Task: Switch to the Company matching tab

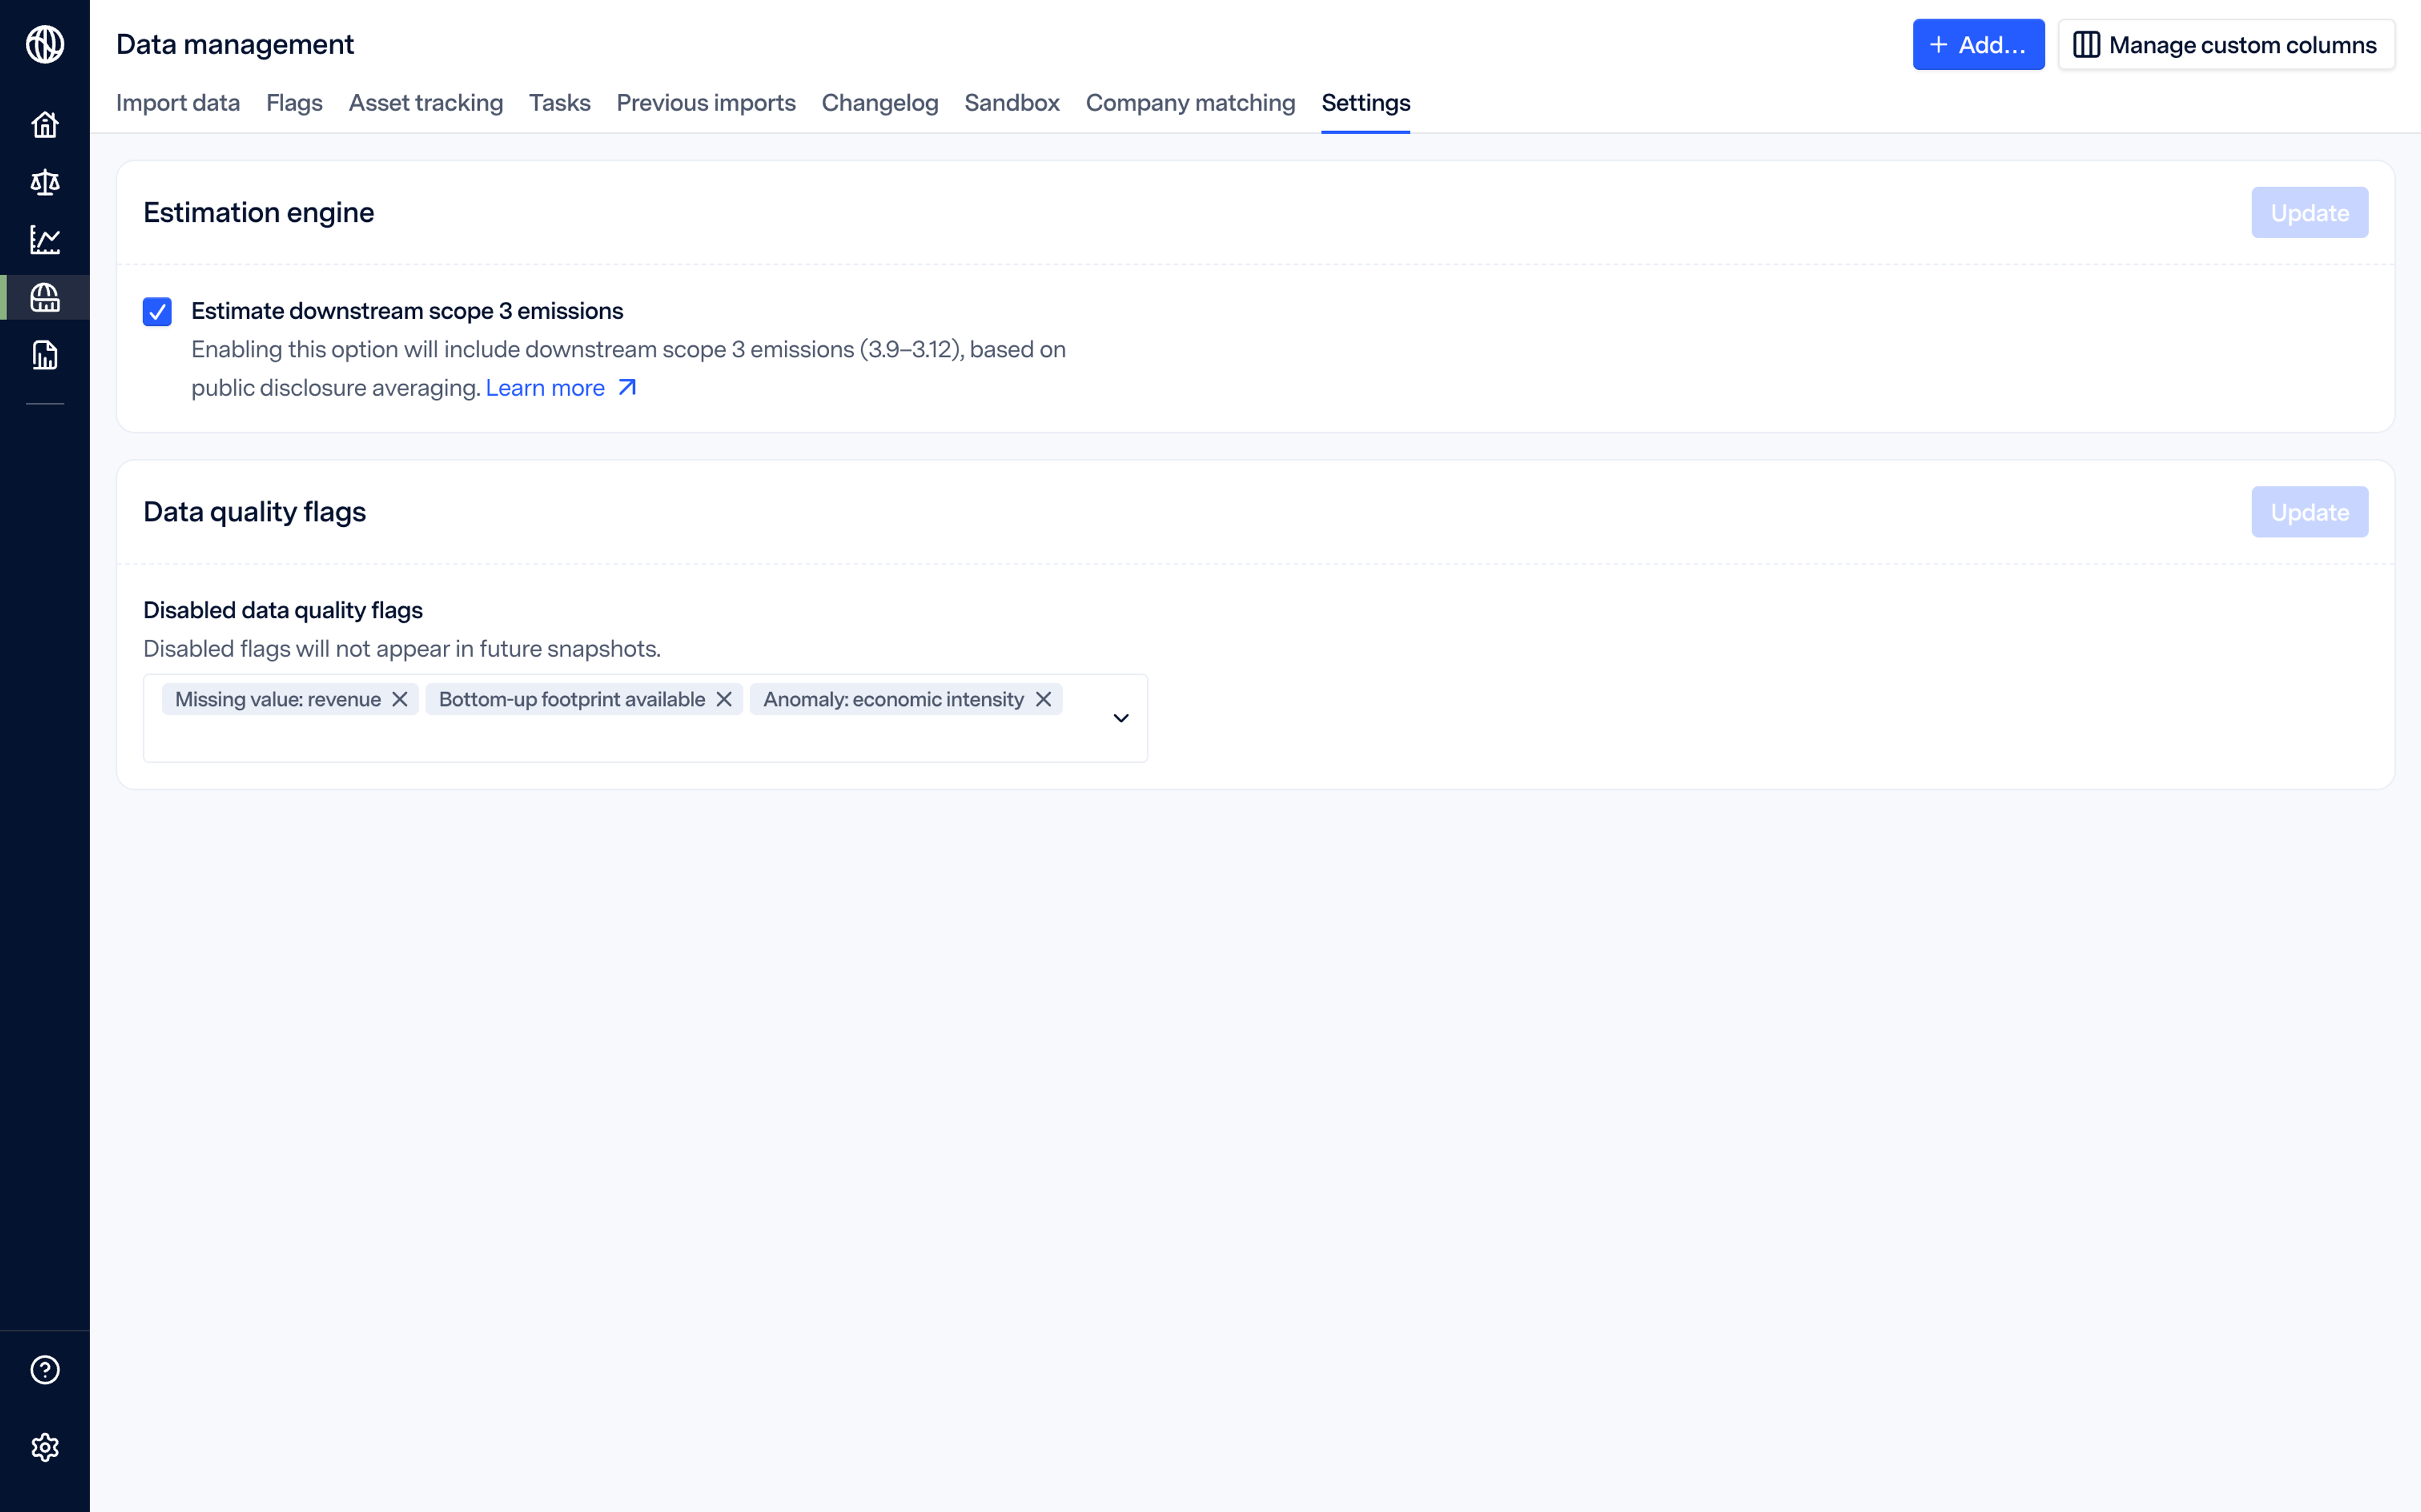Action: (x=1190, y=103)
